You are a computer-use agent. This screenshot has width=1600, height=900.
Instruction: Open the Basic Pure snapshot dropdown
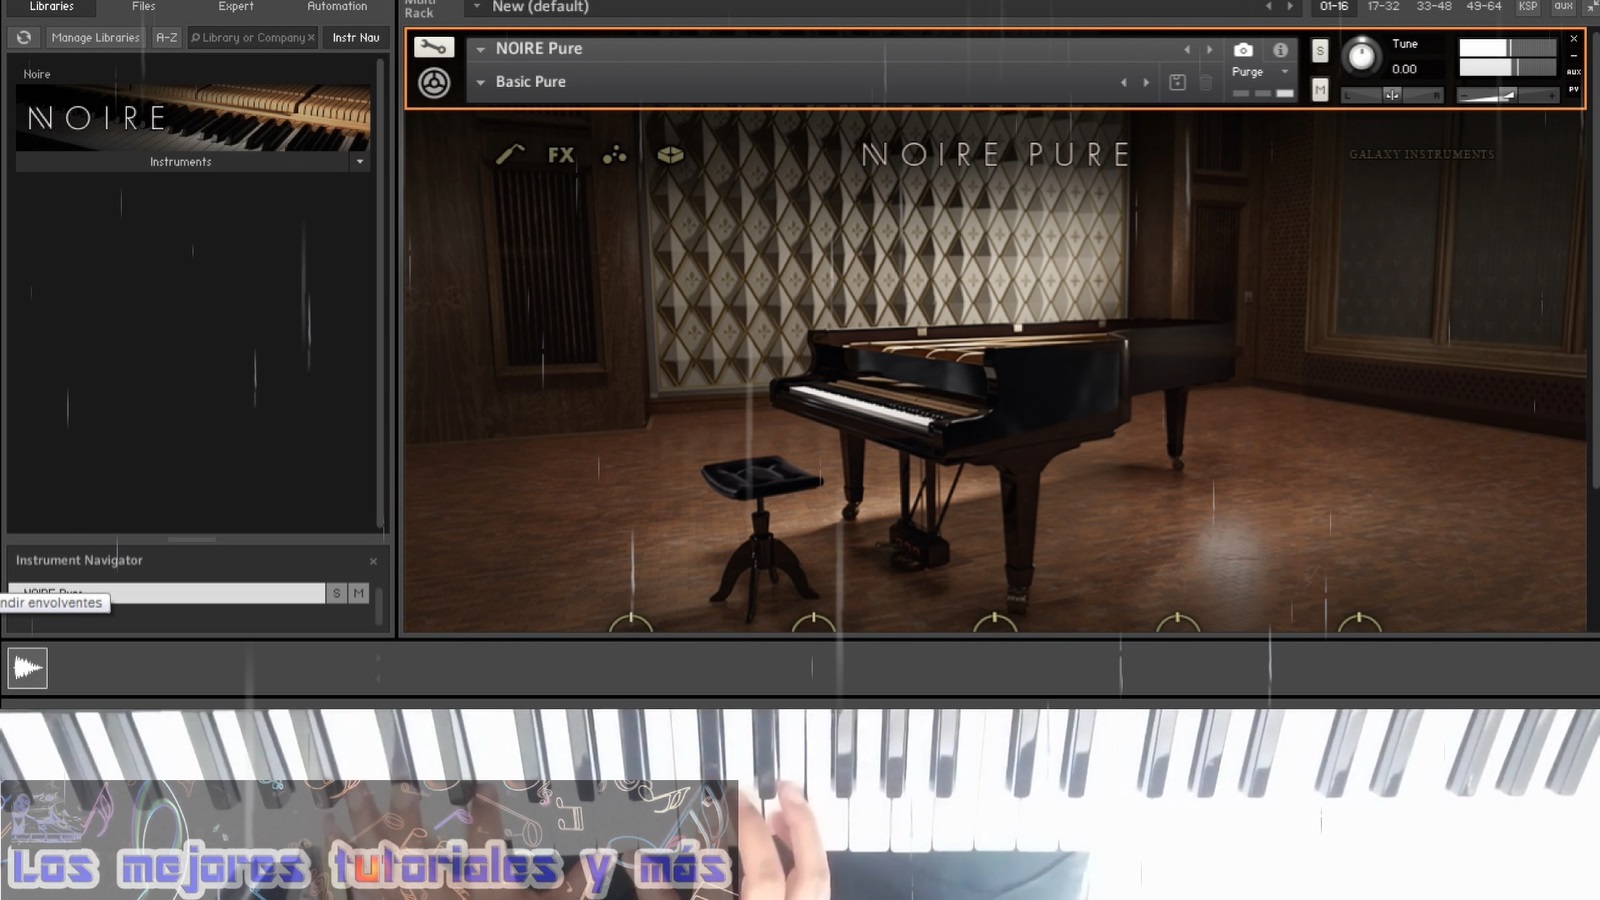coord(481,82)
